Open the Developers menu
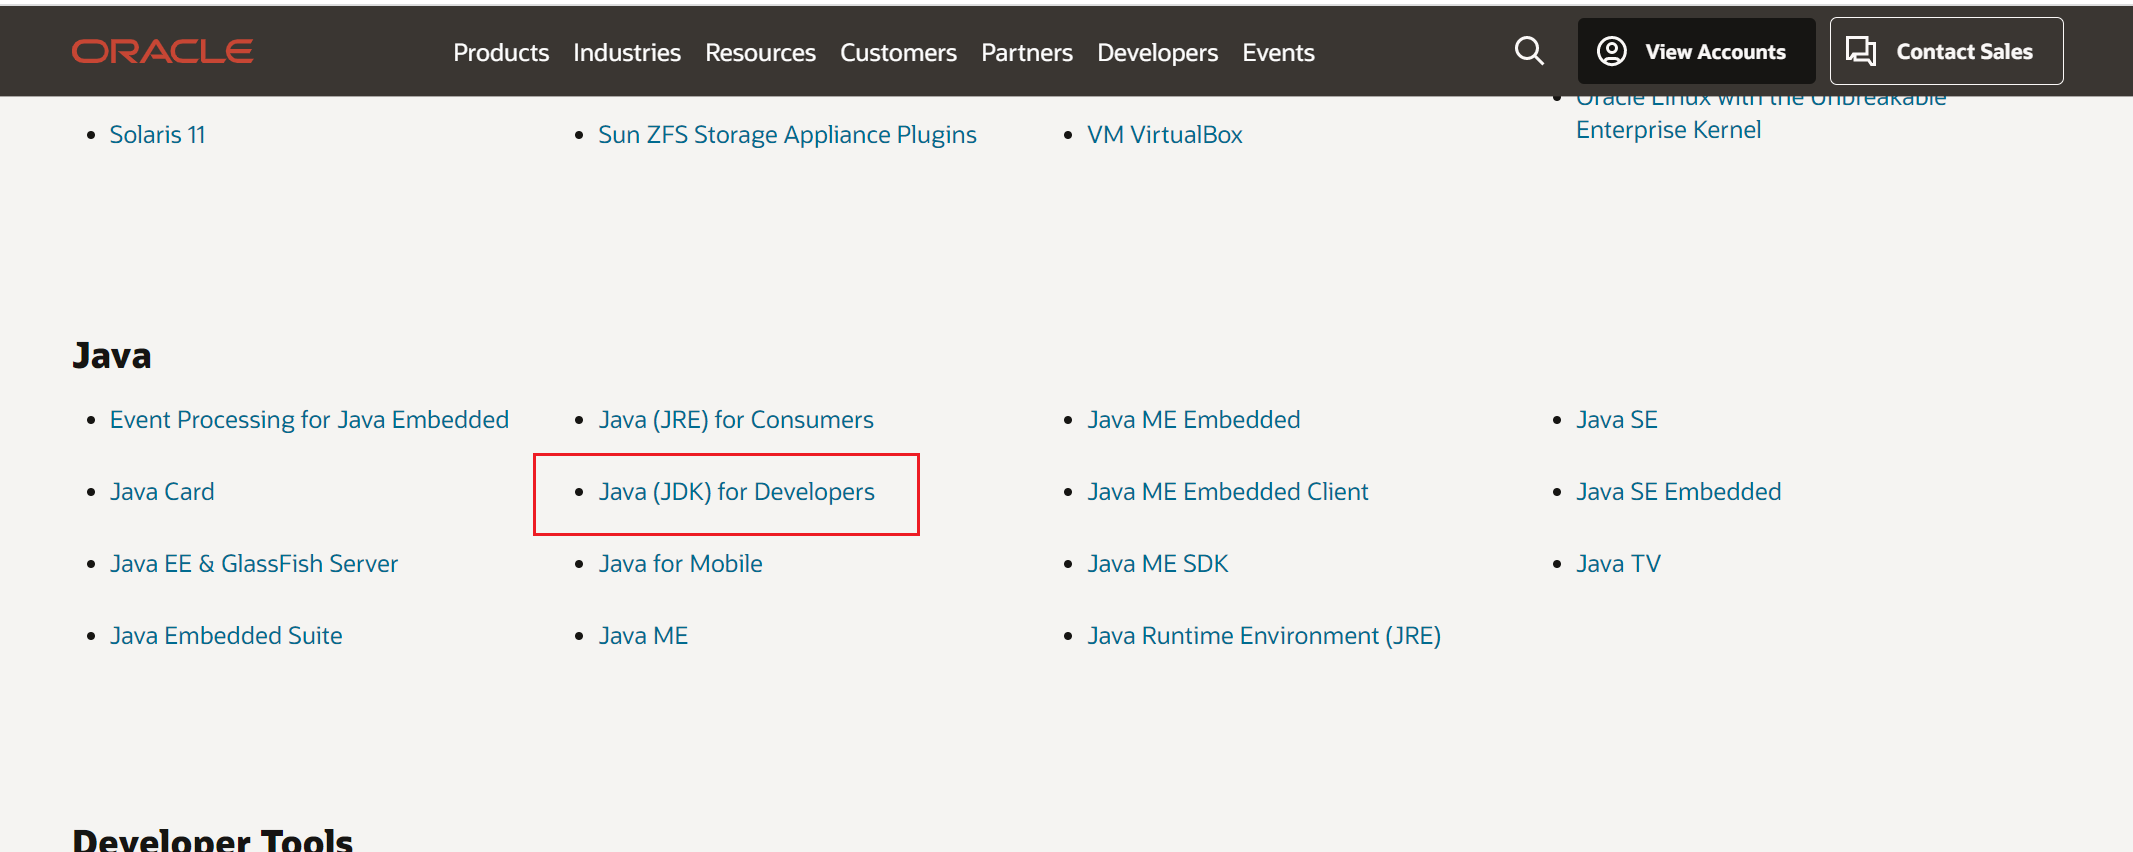2133x852 pixels. click(x=1157, y=53)
